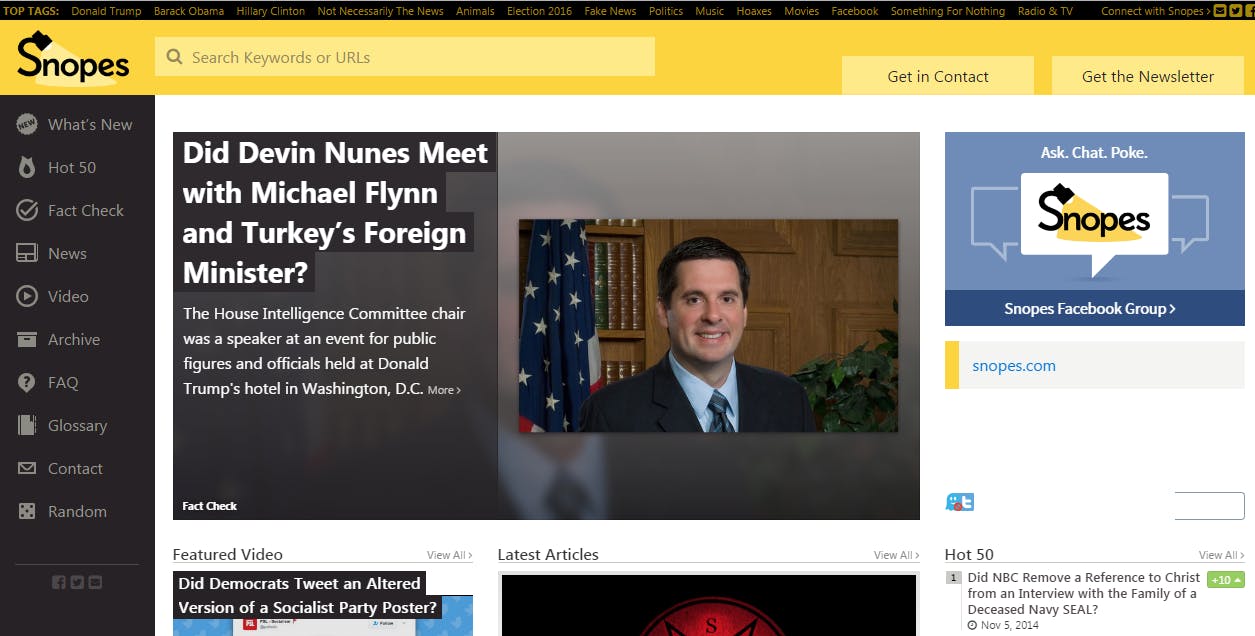
Task: Open Fact Check via the checkmark icon
Action: (27, 210)
